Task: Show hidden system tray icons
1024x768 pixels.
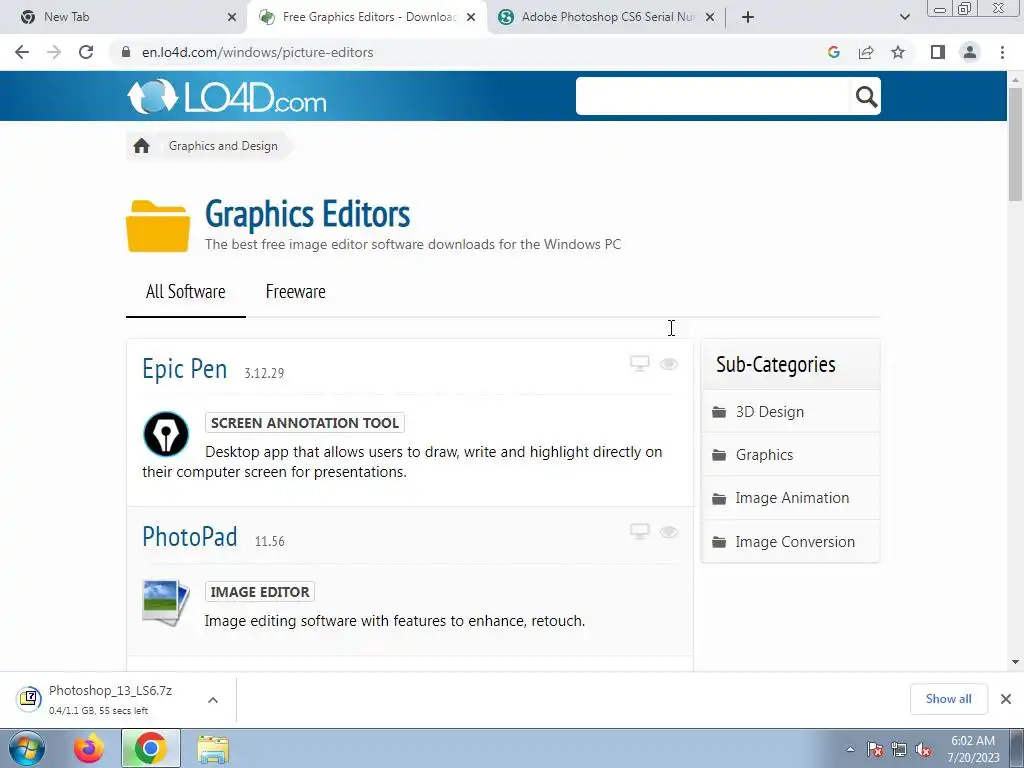Action: (x=850, y=749)
